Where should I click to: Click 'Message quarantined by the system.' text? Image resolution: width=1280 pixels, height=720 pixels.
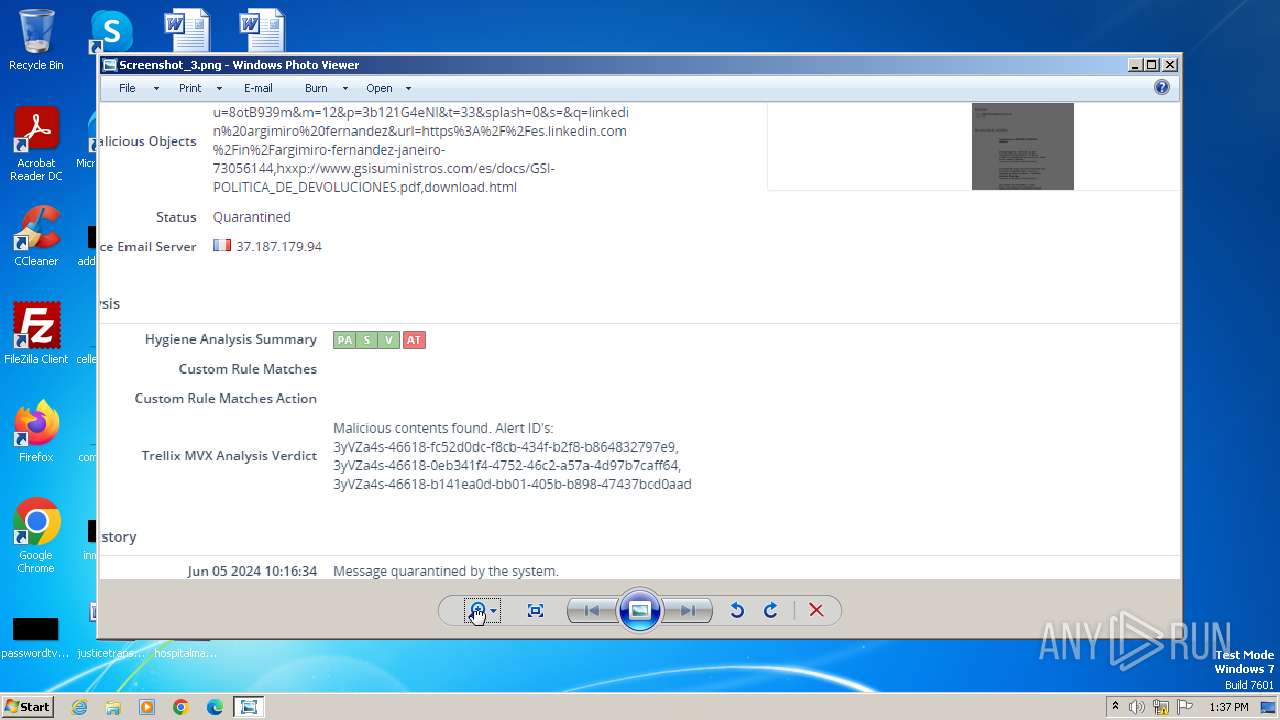pyautogui.click(x=446, y=571)
